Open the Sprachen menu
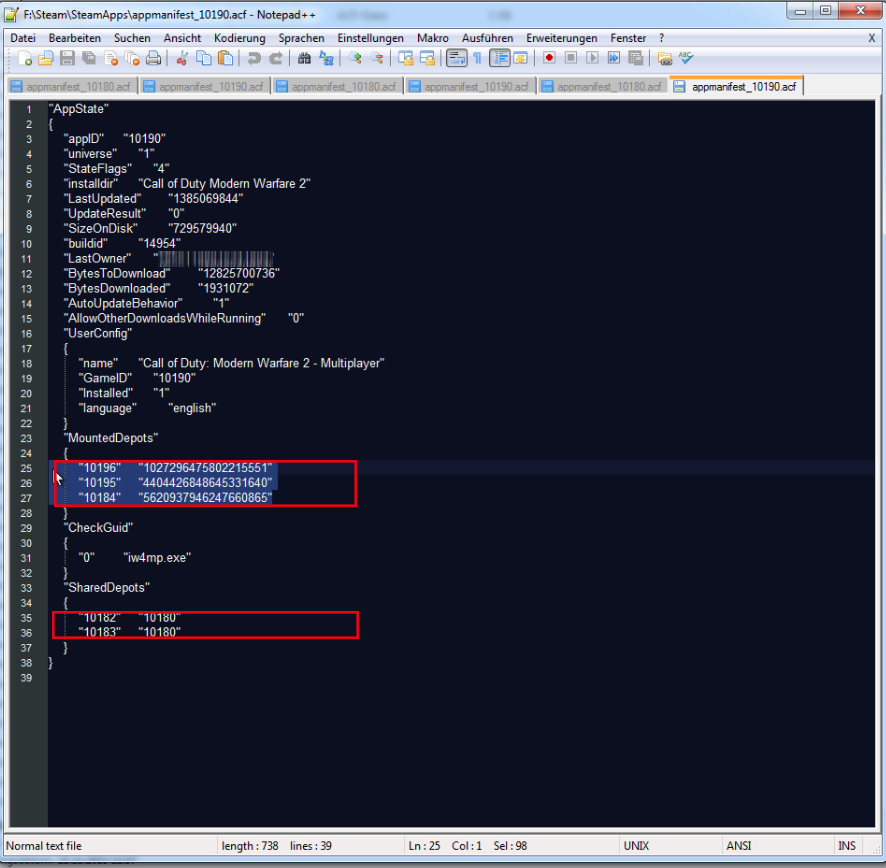 (301, 38)
